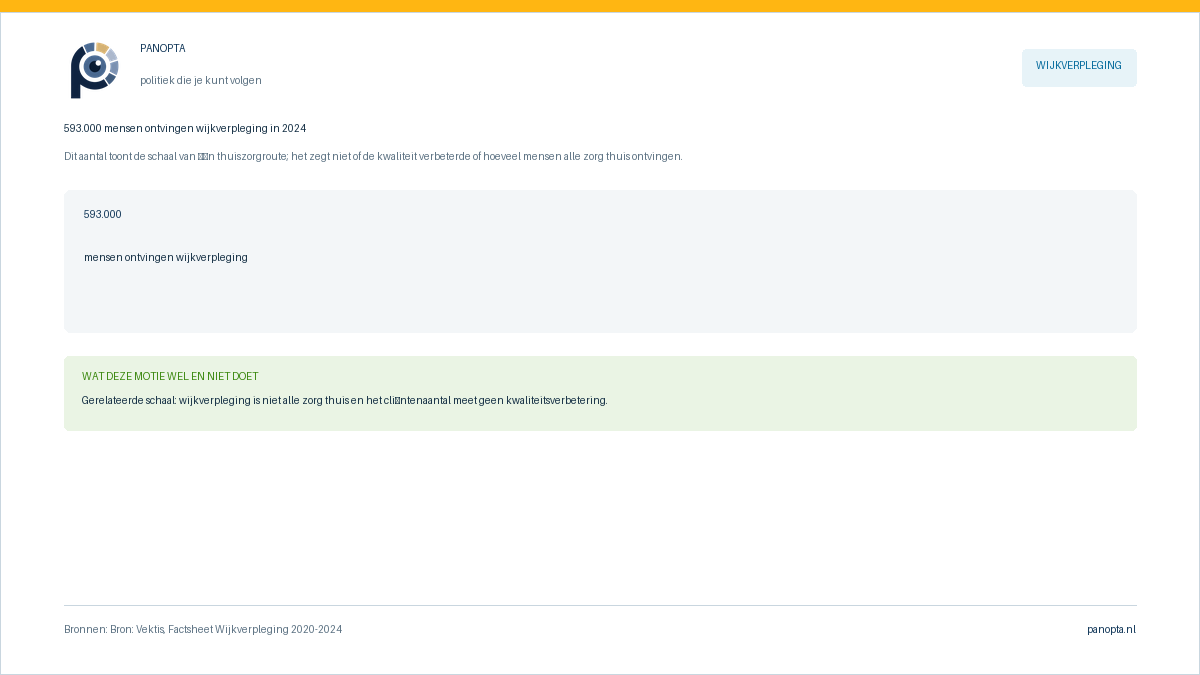Viewport: 1200px width, 675px height.
Task: Click 'mensen ontvingen wijkverpleging' label in the card
Action: point(166,257)
